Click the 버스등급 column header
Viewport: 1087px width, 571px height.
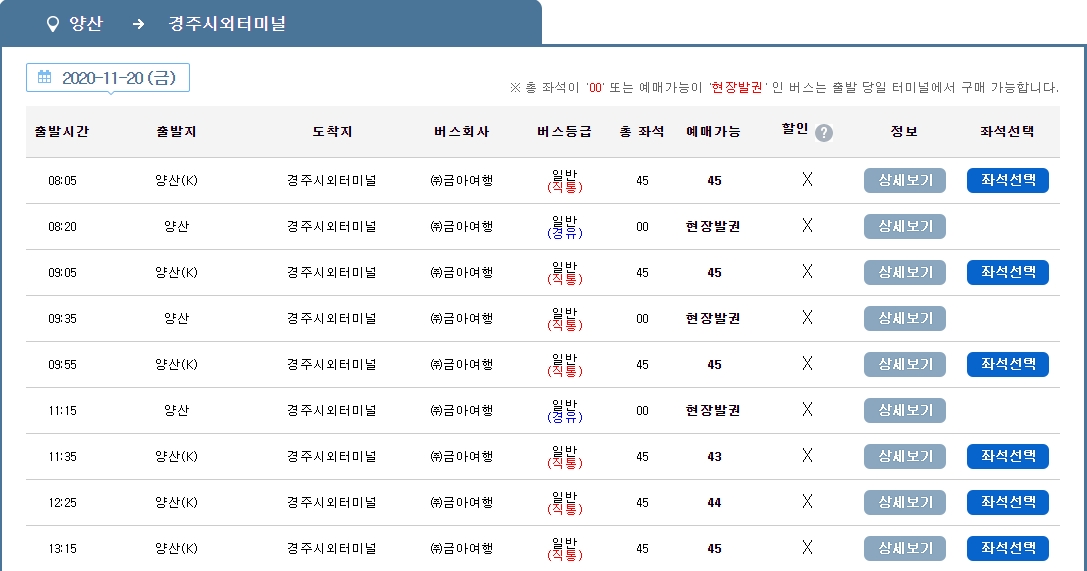pyautogui.click(x=564, y=132)
